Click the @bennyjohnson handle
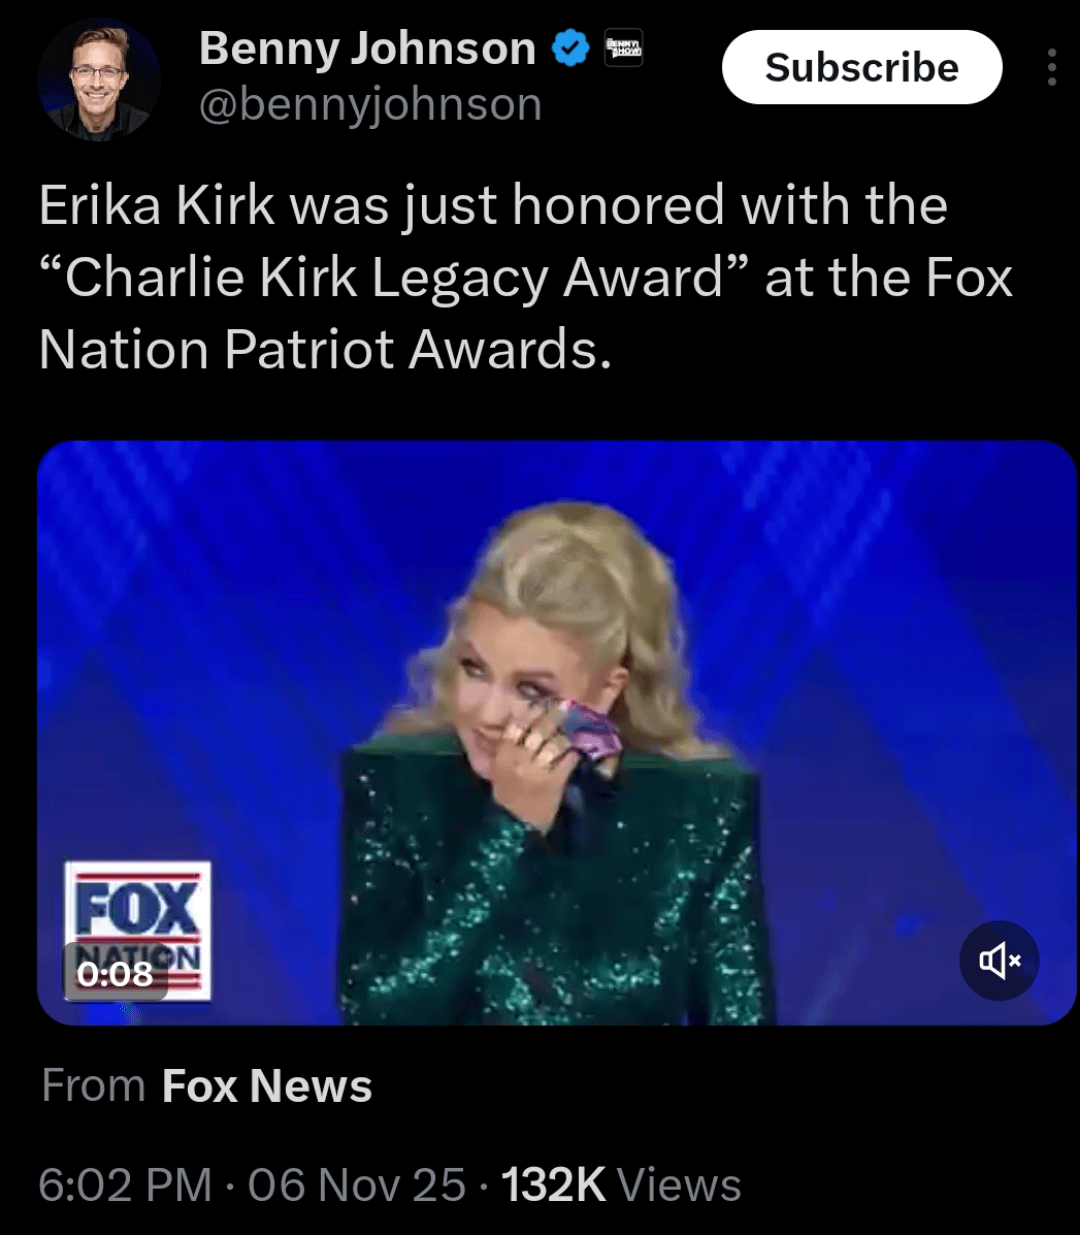Viewport: 1080px width, 1235px height. pos(370,104)
